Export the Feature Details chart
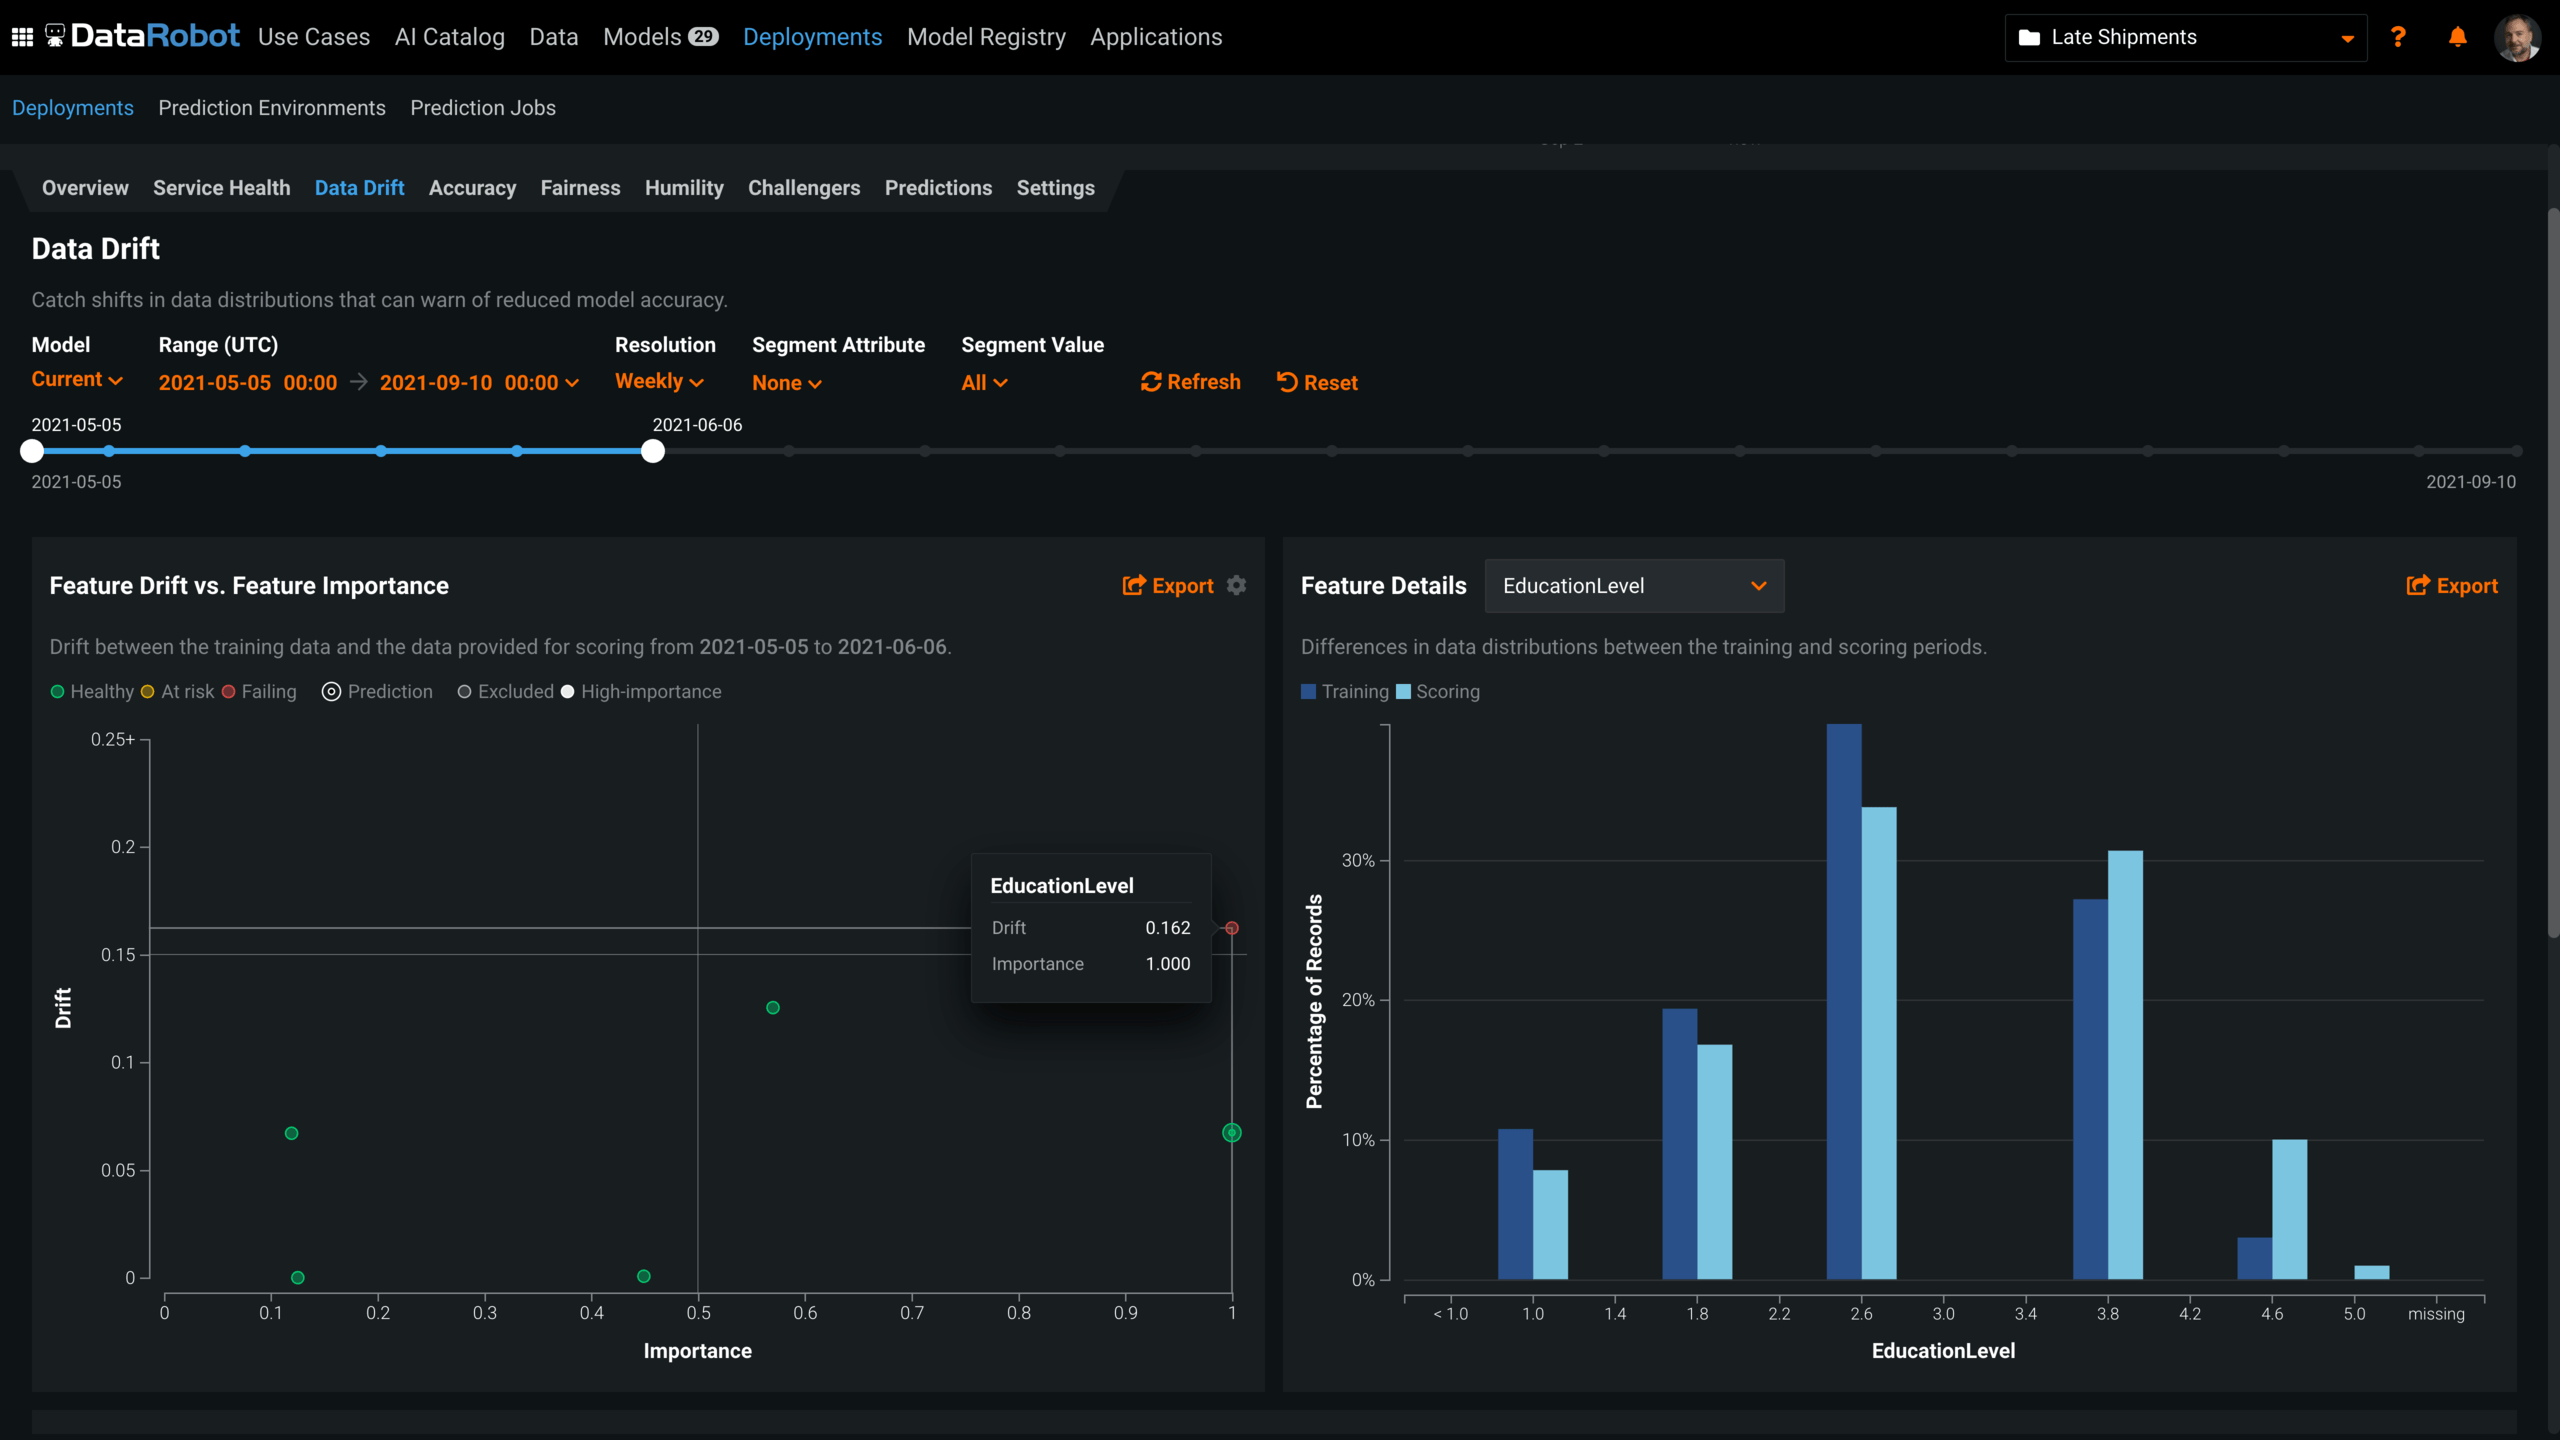Viewport: 2560px width, 1440px height. click(x=2452, y=586)
